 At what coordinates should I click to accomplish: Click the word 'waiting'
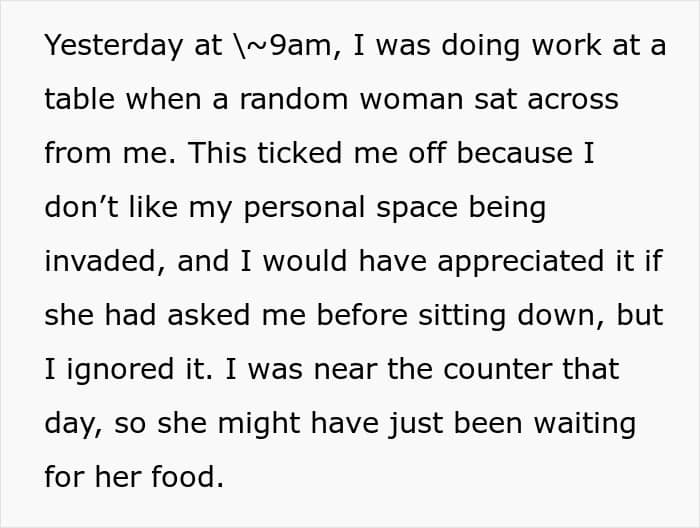[x=585, y=424]
